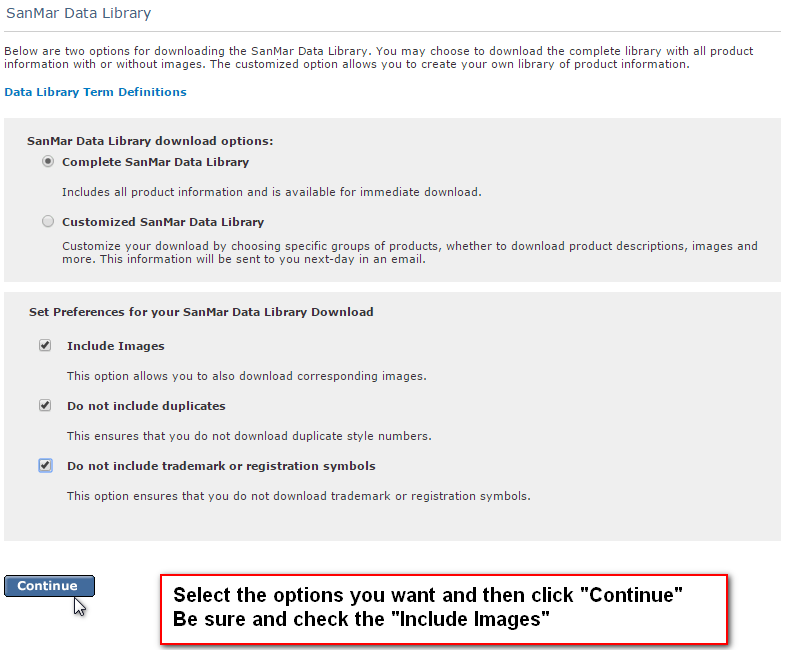Click the "download options:" section heading
The image size is (794, 650).
pyautogui.click(x=150, y=142)
